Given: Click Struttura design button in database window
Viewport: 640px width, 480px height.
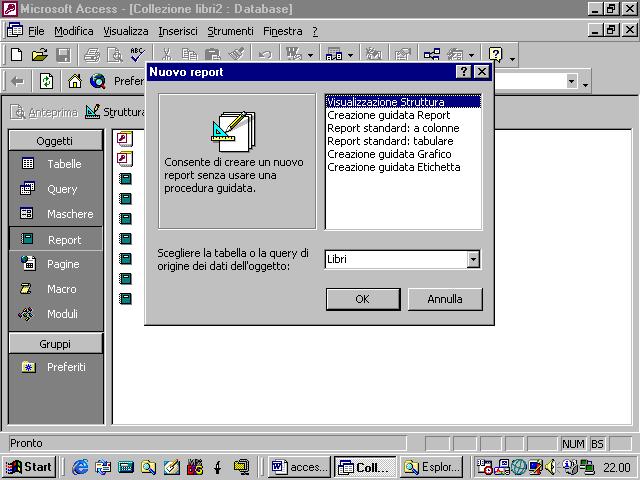Looking at the screenshot, I should (115, 112).
